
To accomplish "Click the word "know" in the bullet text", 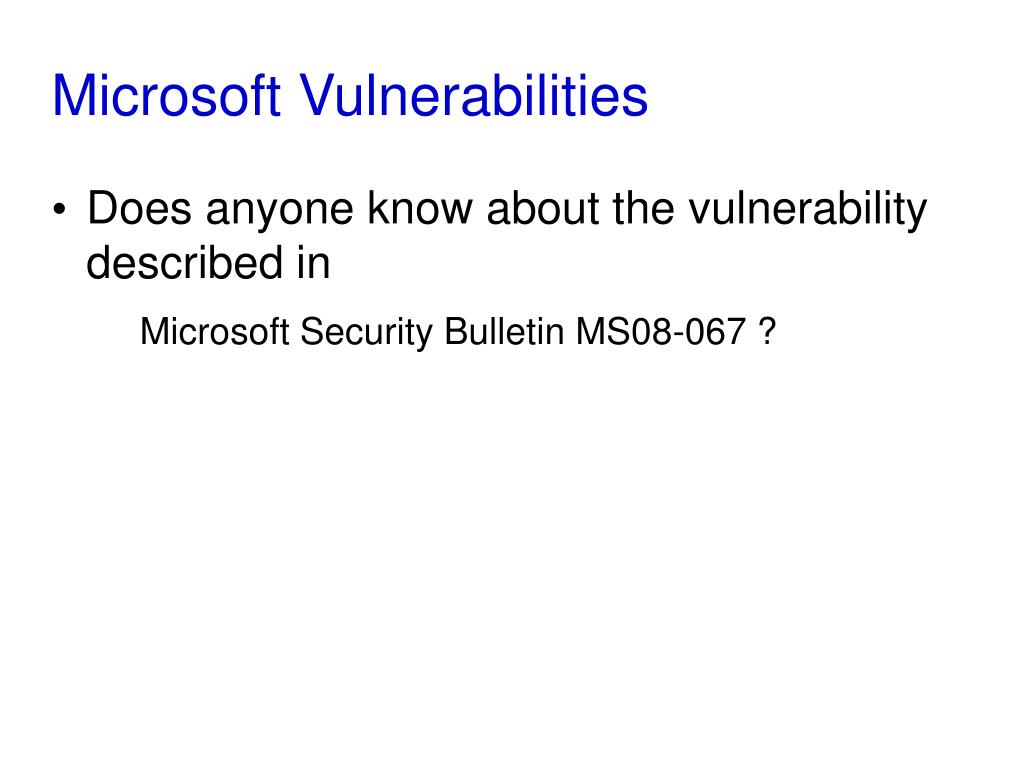I will tap(420, 208).
